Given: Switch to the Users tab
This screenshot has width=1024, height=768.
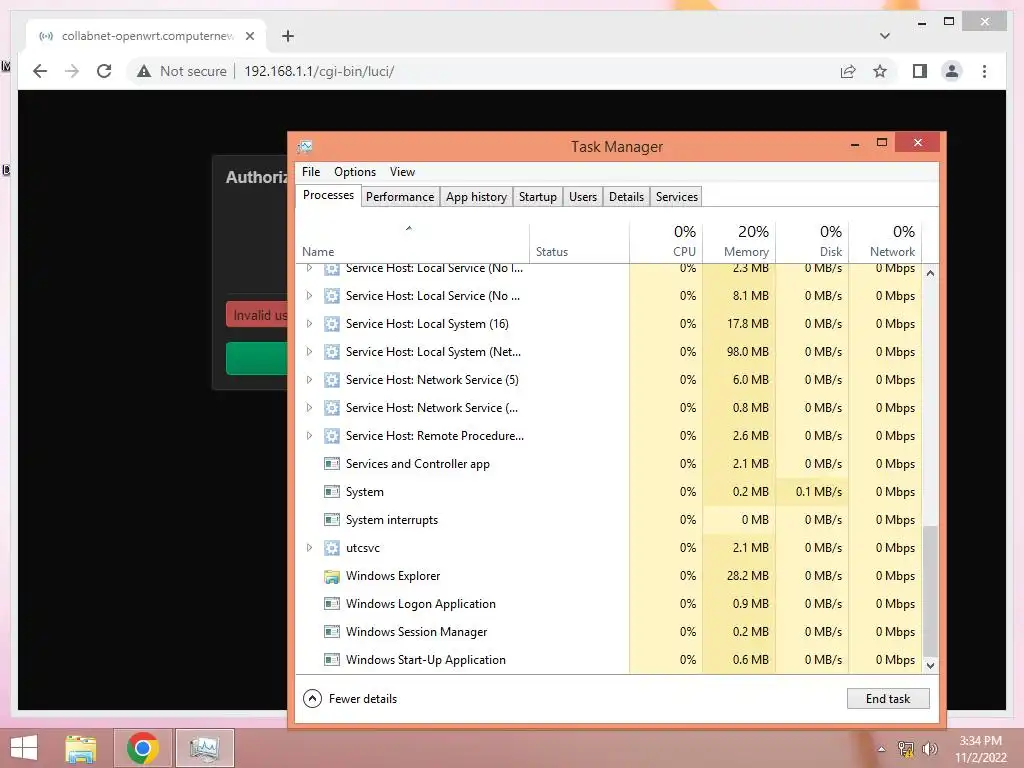Looking at the screenshot, I should (x=583, y=197).
